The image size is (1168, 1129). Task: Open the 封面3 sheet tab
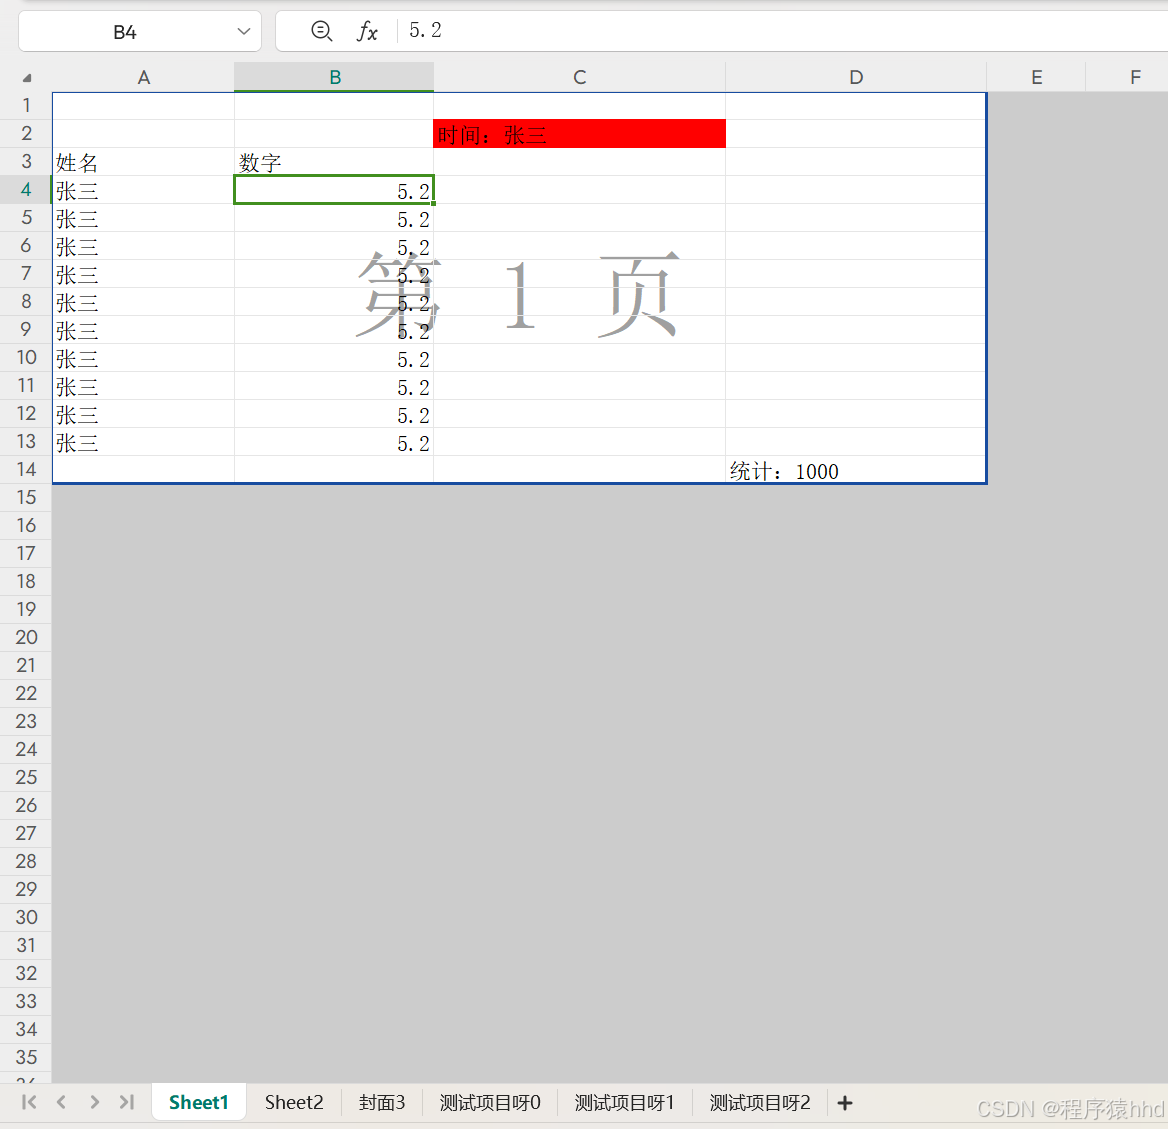pos(382,1102)
